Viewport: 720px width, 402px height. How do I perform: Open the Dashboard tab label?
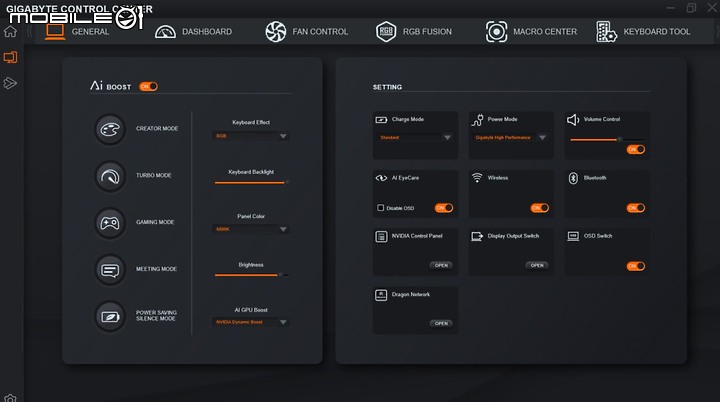pos(207,32)
